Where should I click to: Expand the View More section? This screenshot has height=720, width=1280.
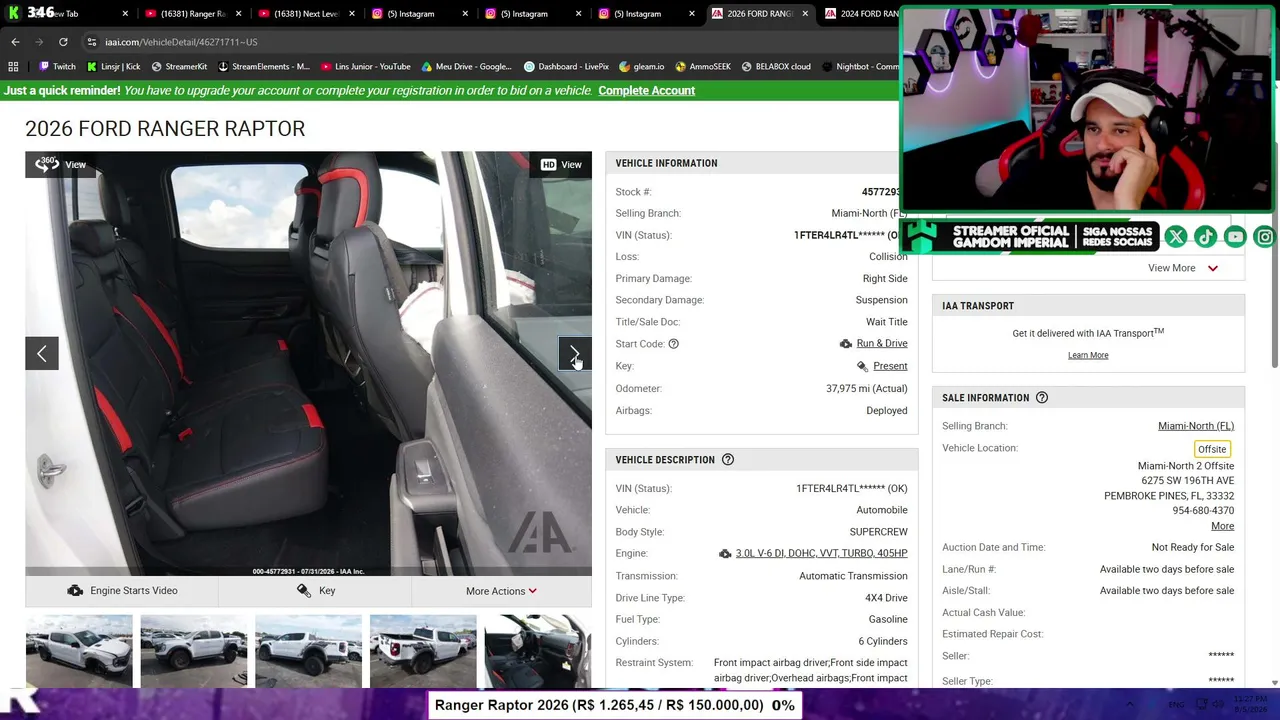1183,268
